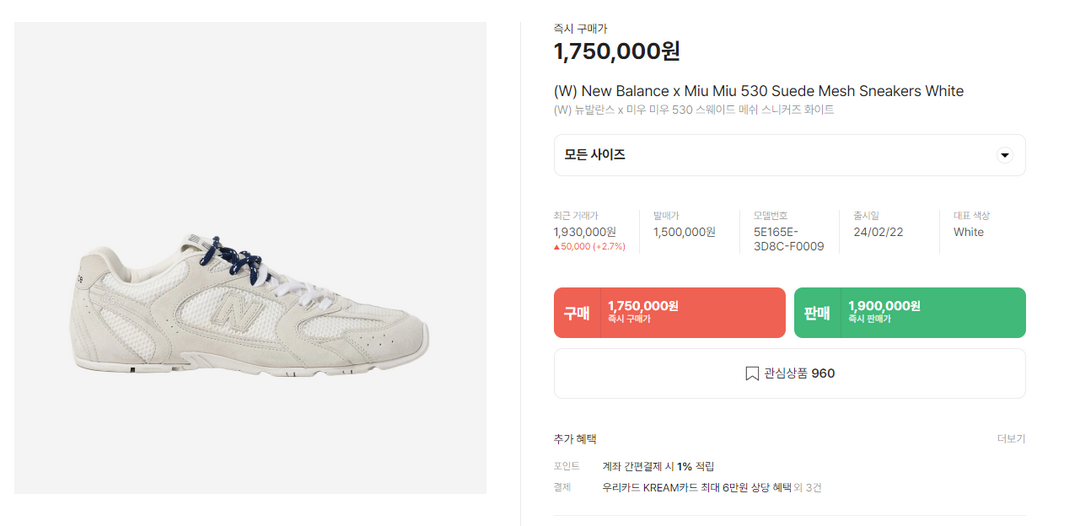This screenshot has width=1080, height=526.
Task: Click the large 1,750,000원 price at top
Action: (616, 51)
